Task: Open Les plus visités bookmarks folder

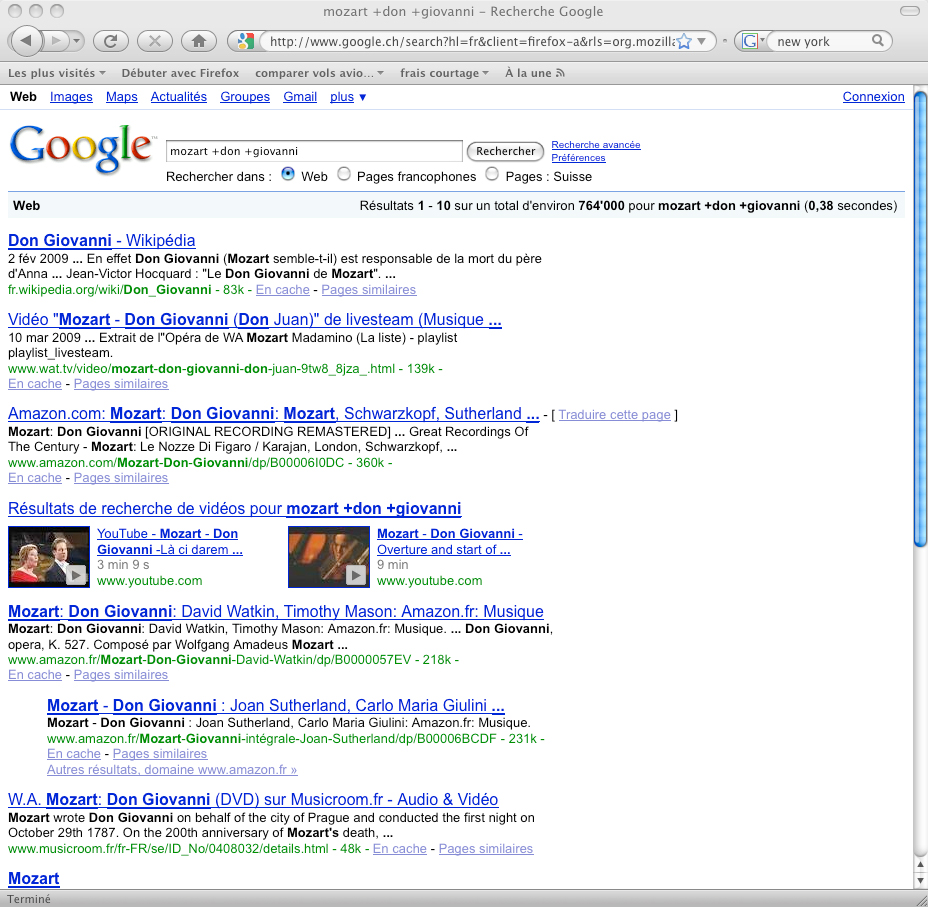Action: click(57, 73)
